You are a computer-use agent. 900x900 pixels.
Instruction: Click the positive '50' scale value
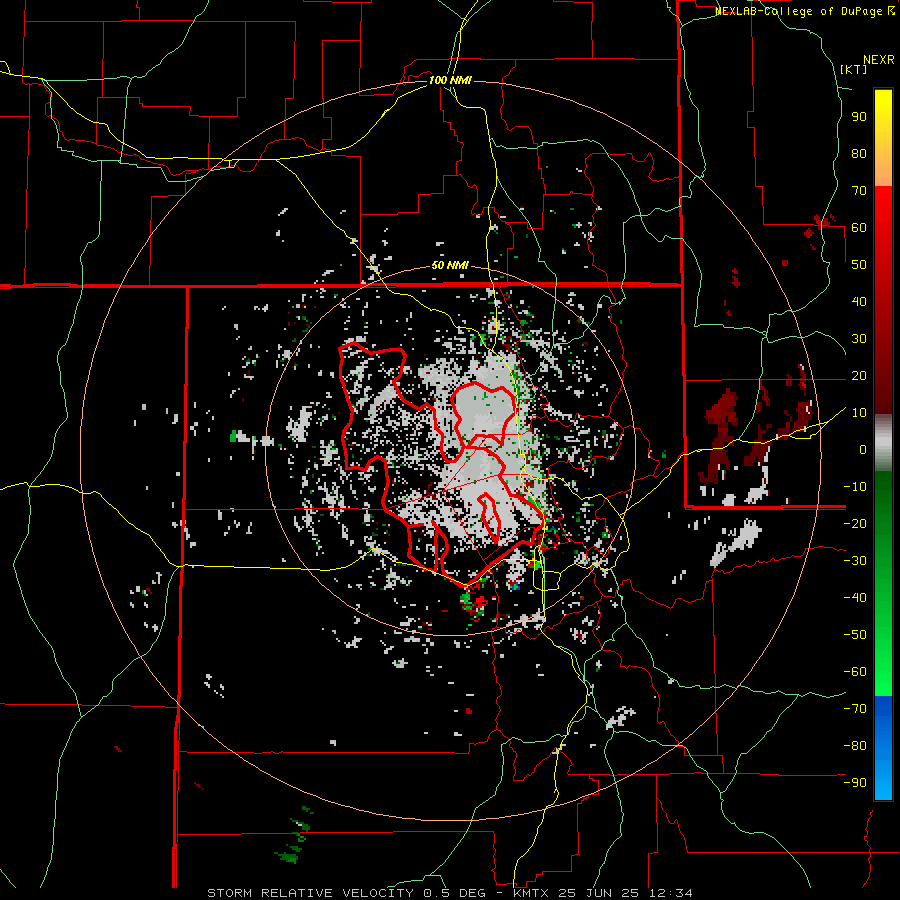pyautogui.click(x=859, y=265)
